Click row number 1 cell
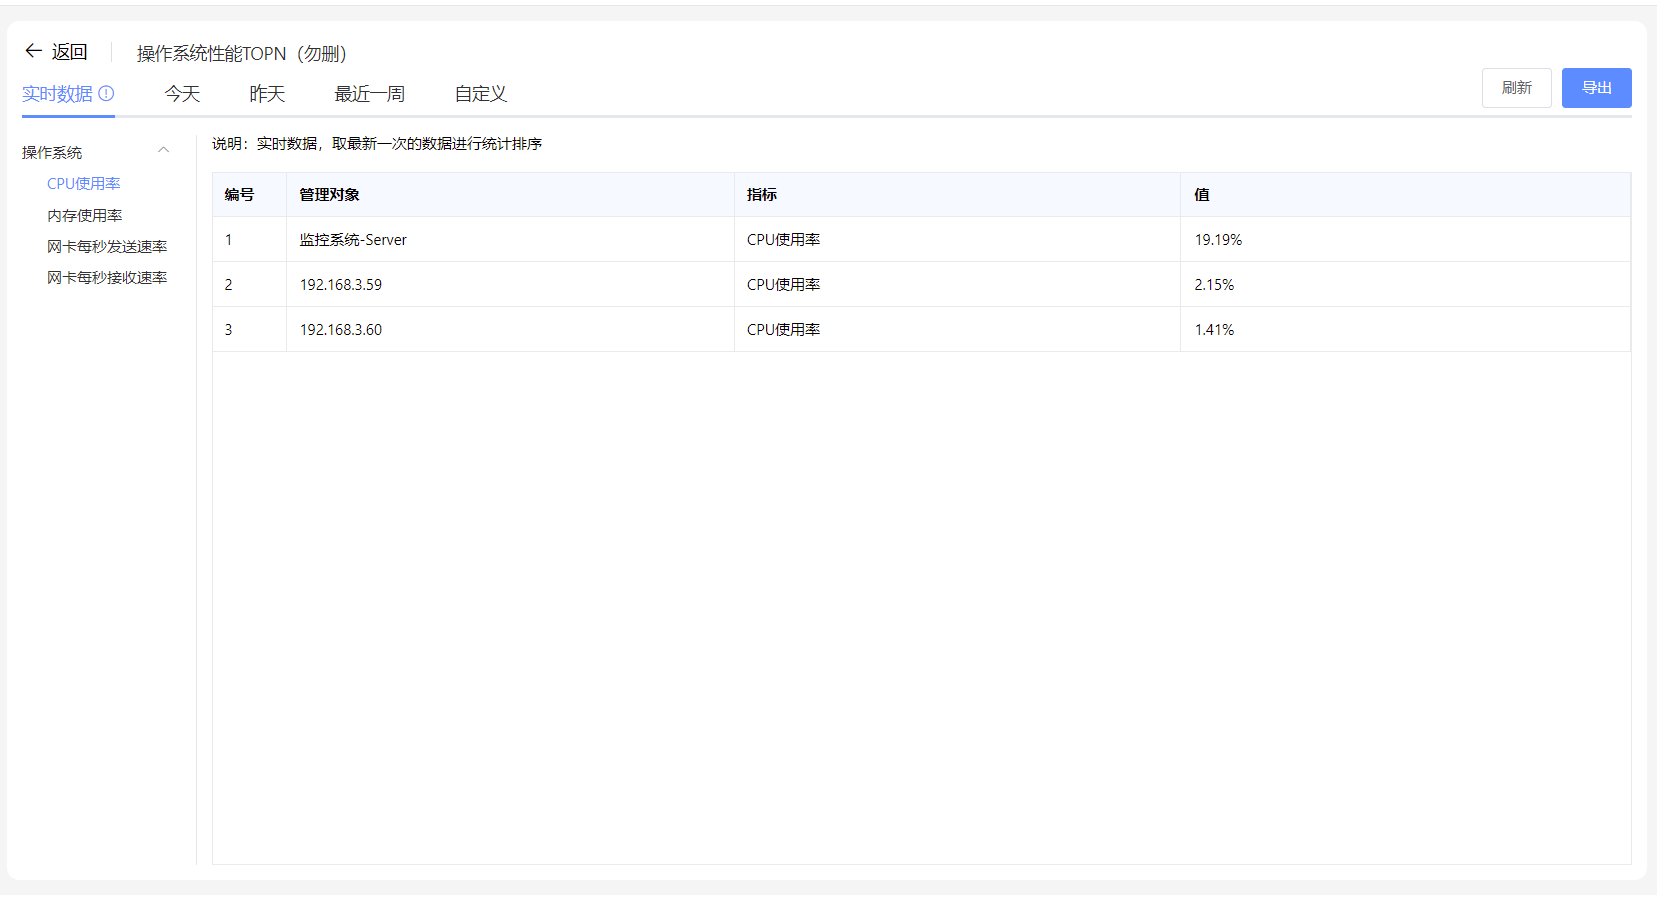 point(249,240)
